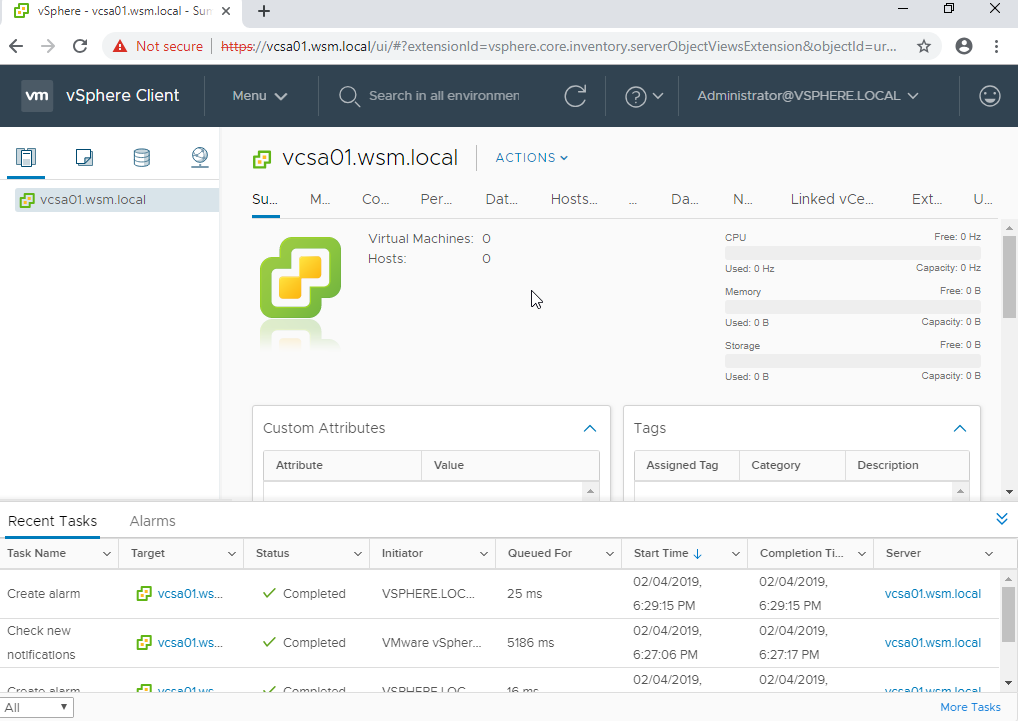Open the Administrator@VSPHERE.LOCAL user menu

(808, 96)
